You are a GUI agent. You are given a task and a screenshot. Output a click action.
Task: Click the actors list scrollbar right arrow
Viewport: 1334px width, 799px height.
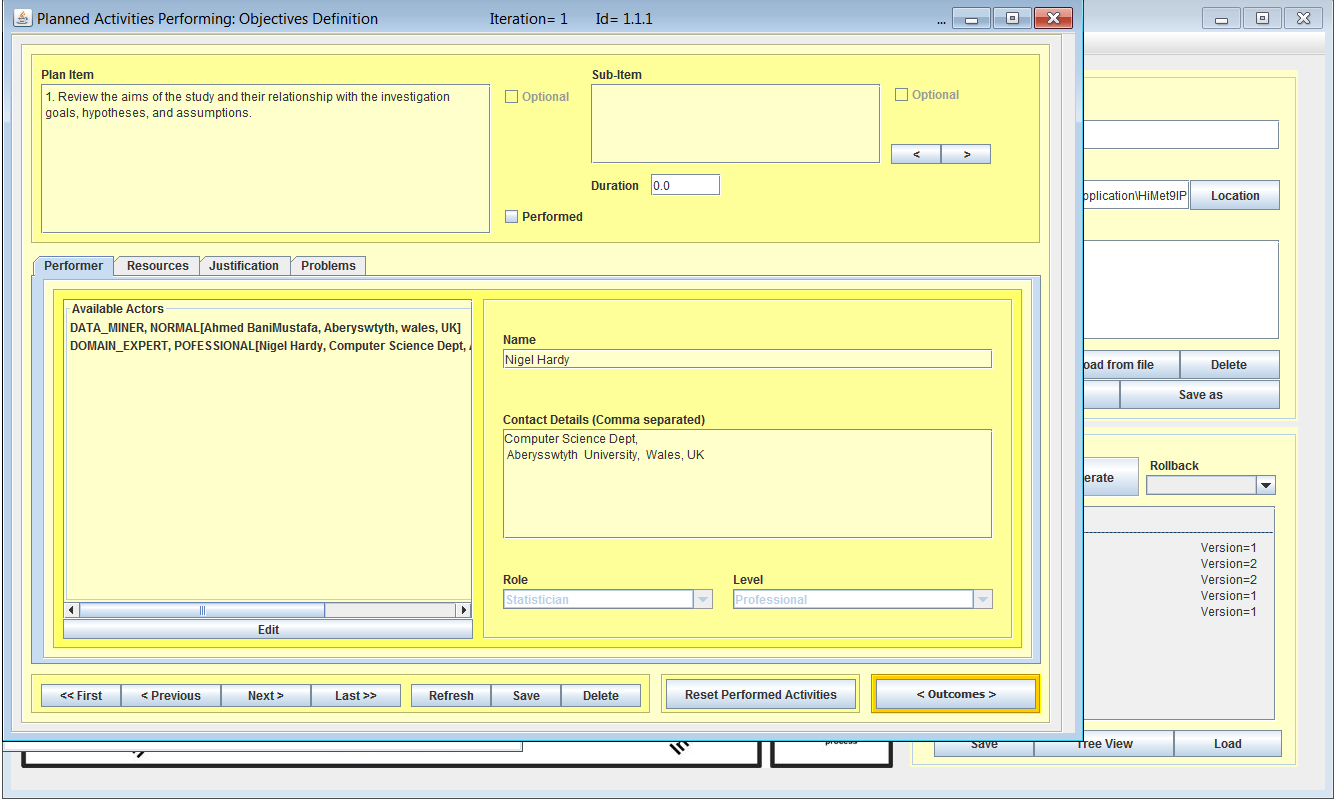[463, 610]
